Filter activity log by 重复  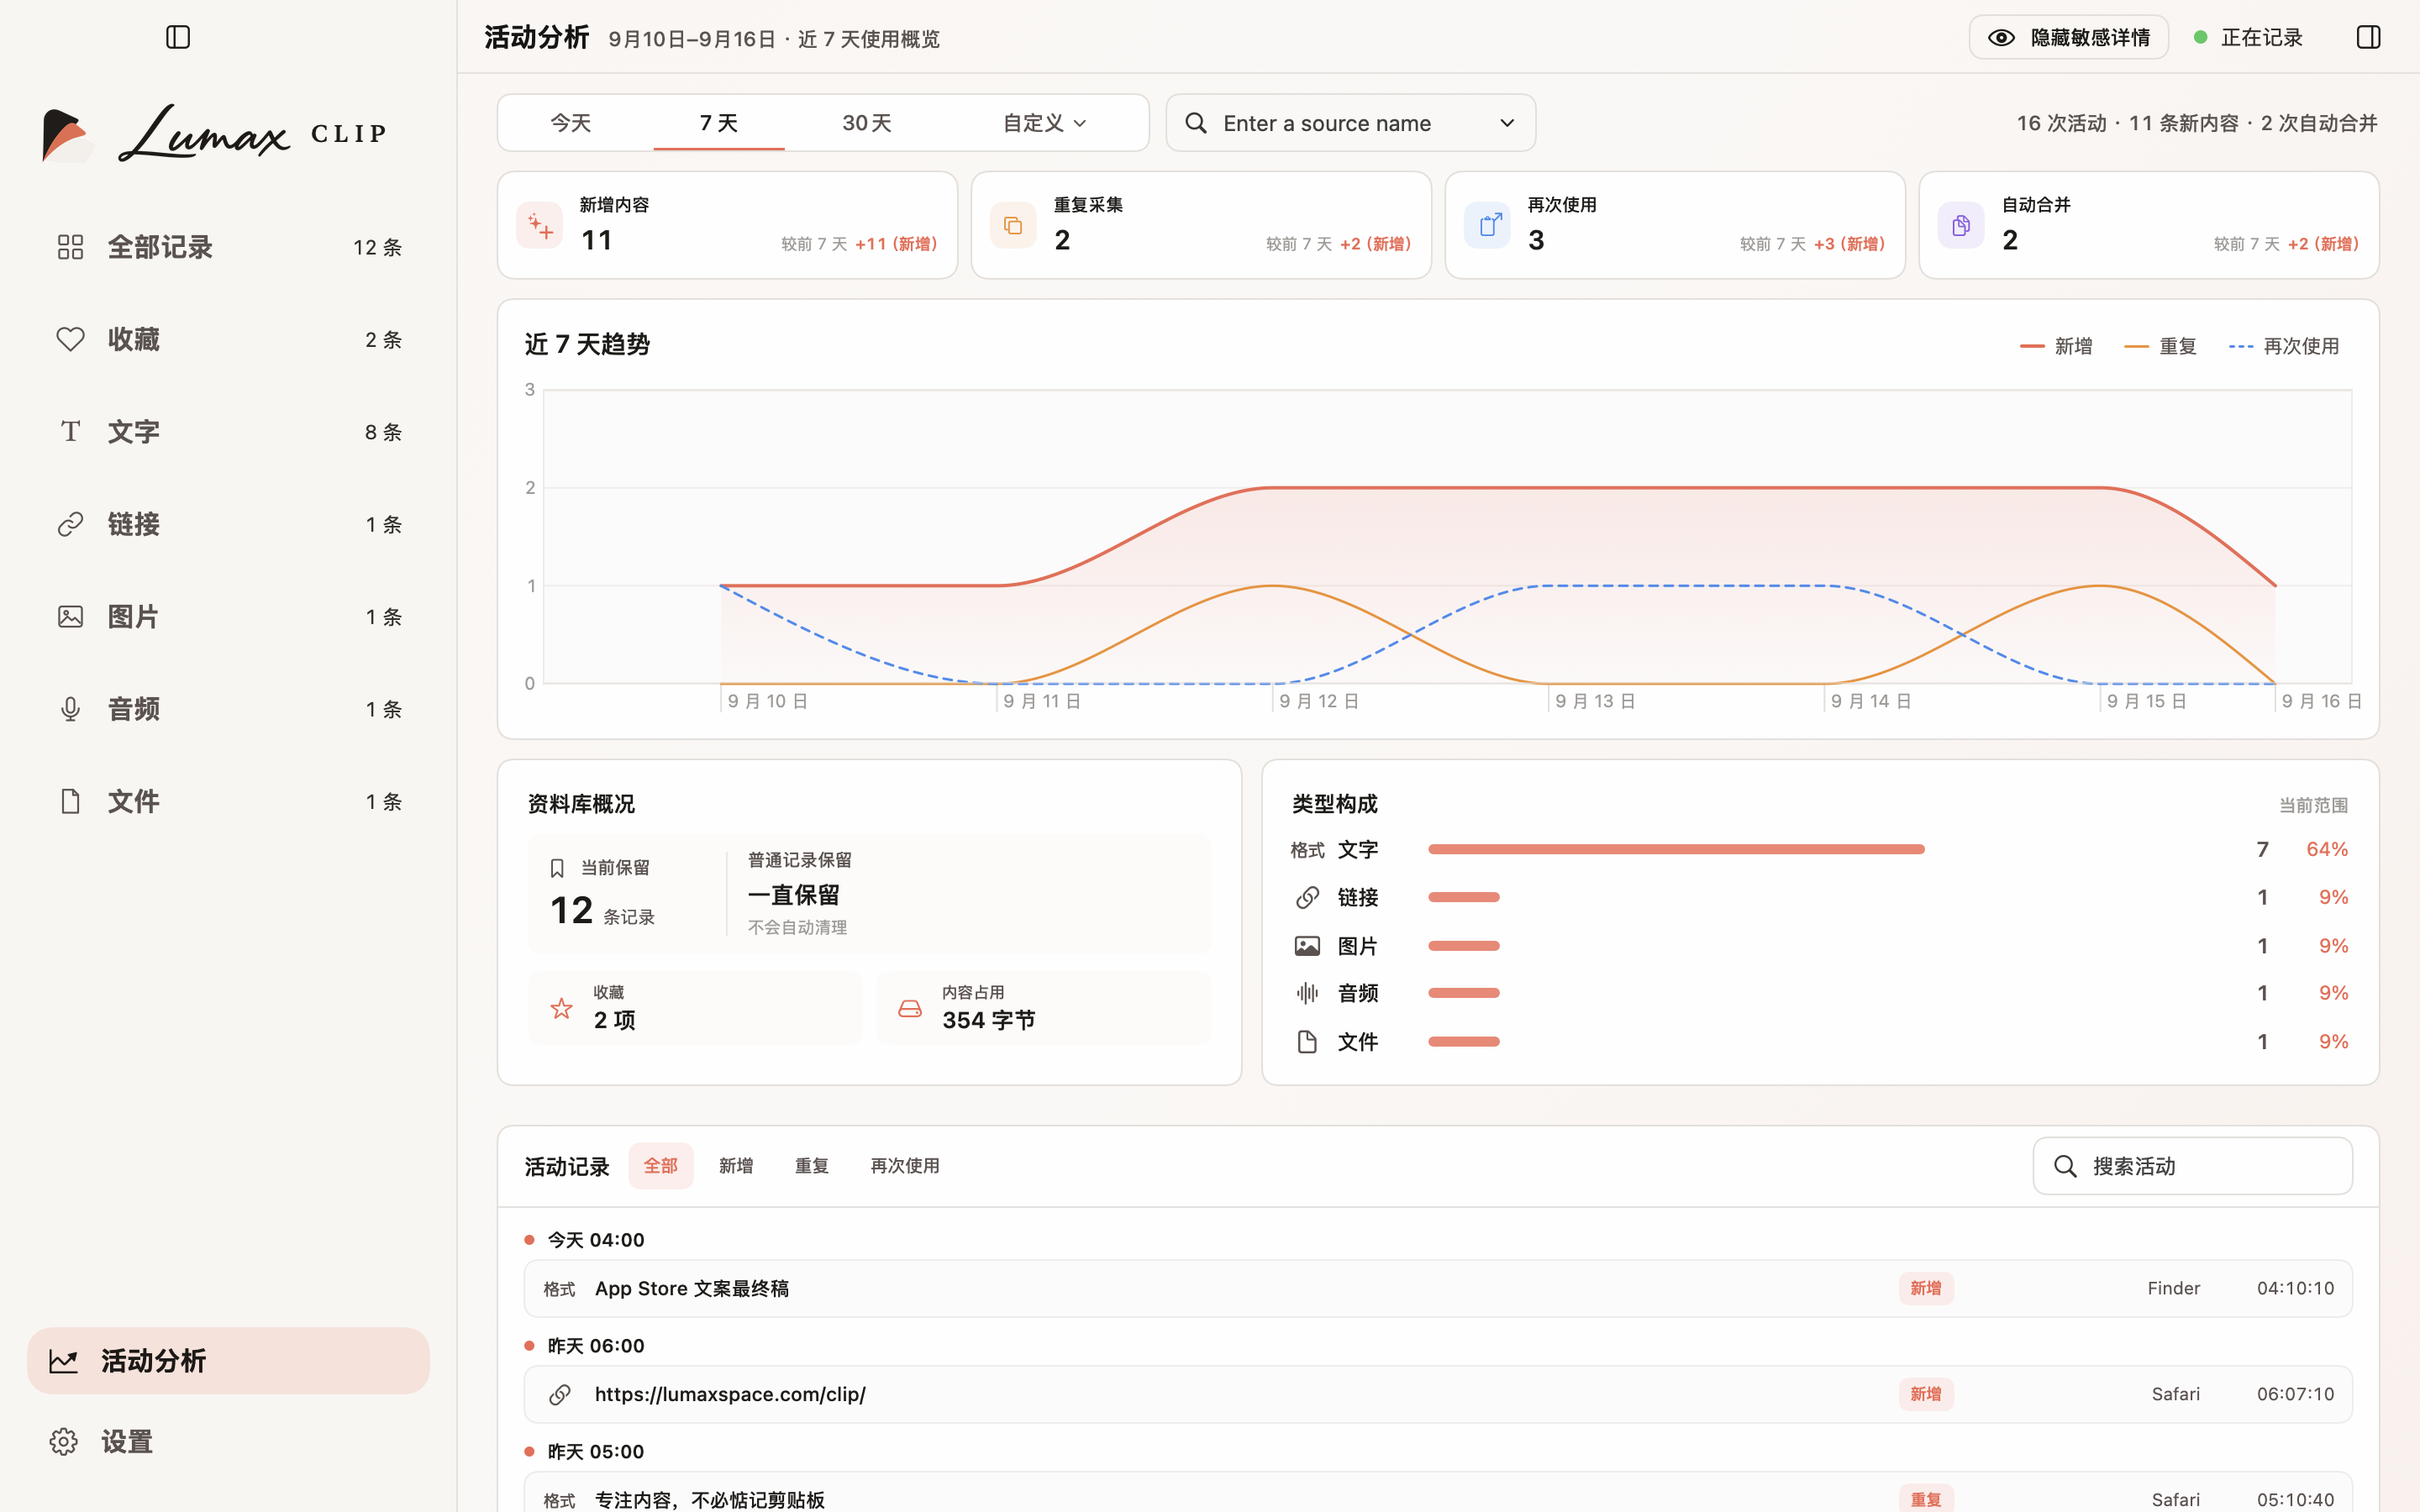point(811,1166)
